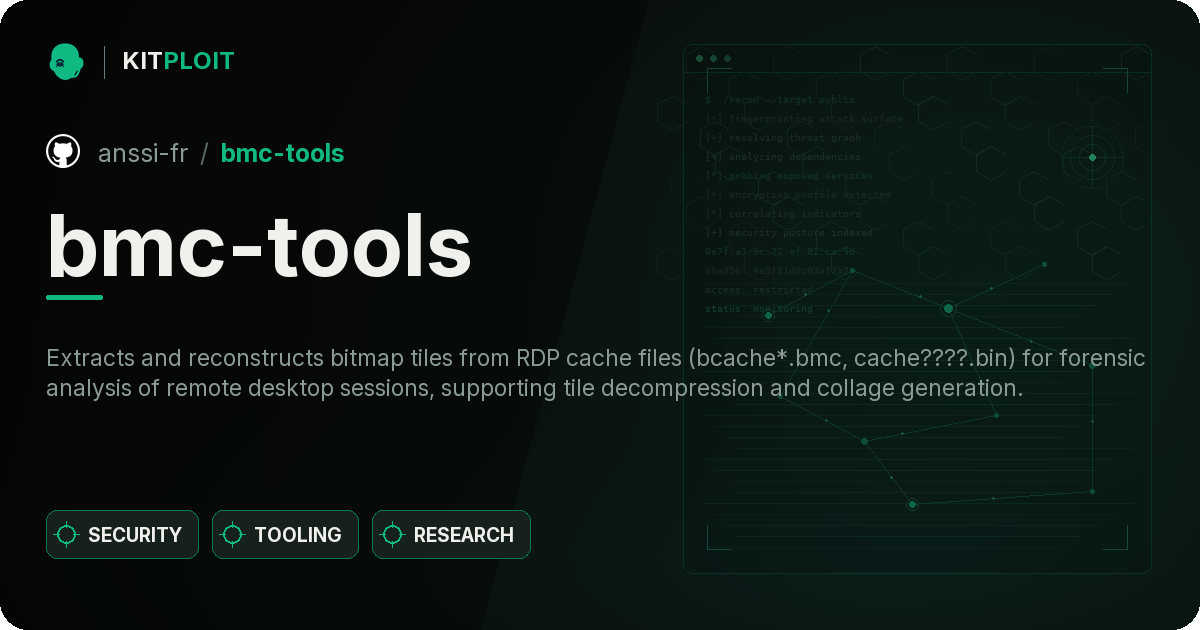Click terminal line 'status: monitoring'
The width and height of the screenshot is (1200, 630).
[x=759, y=309]
